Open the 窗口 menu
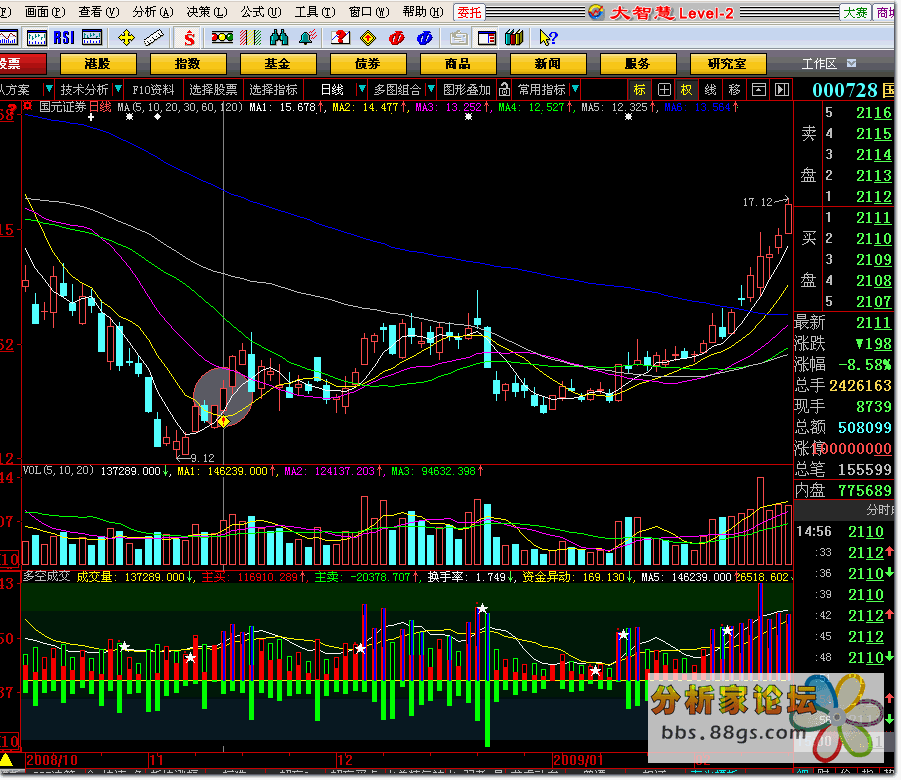 tap(369, 12)
